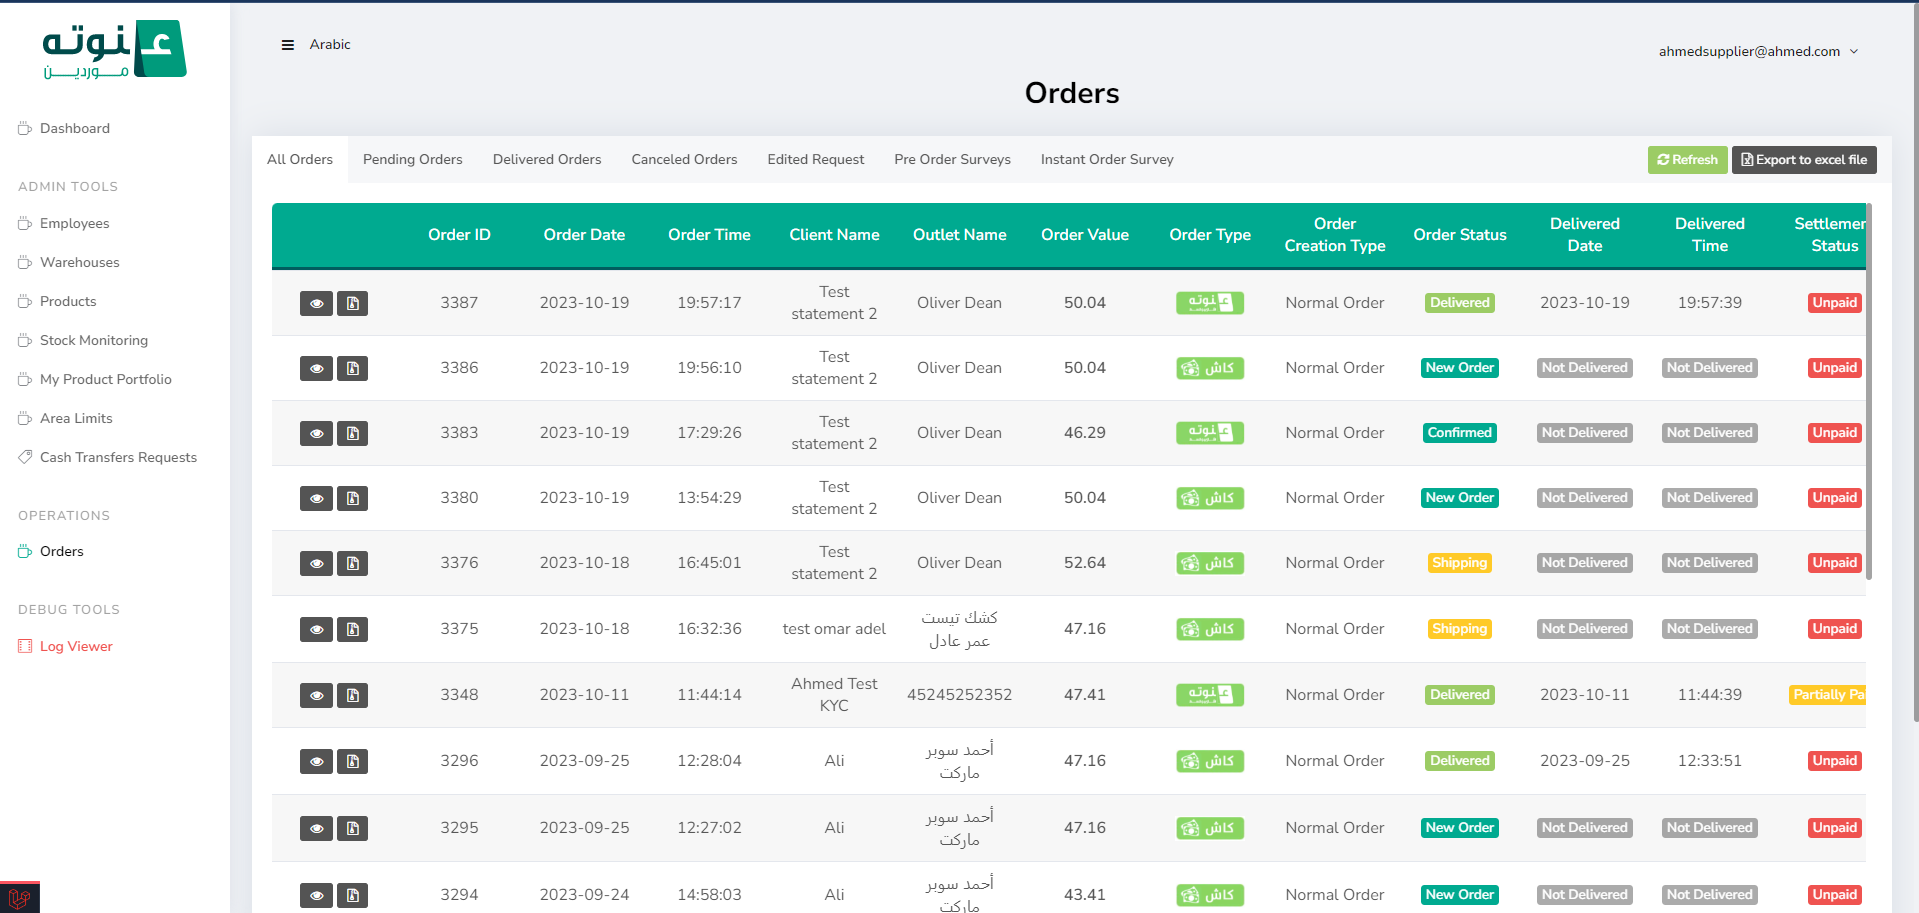Select the Pre Order Surveys tab
1919x913 pixels.
pos(952,160)
